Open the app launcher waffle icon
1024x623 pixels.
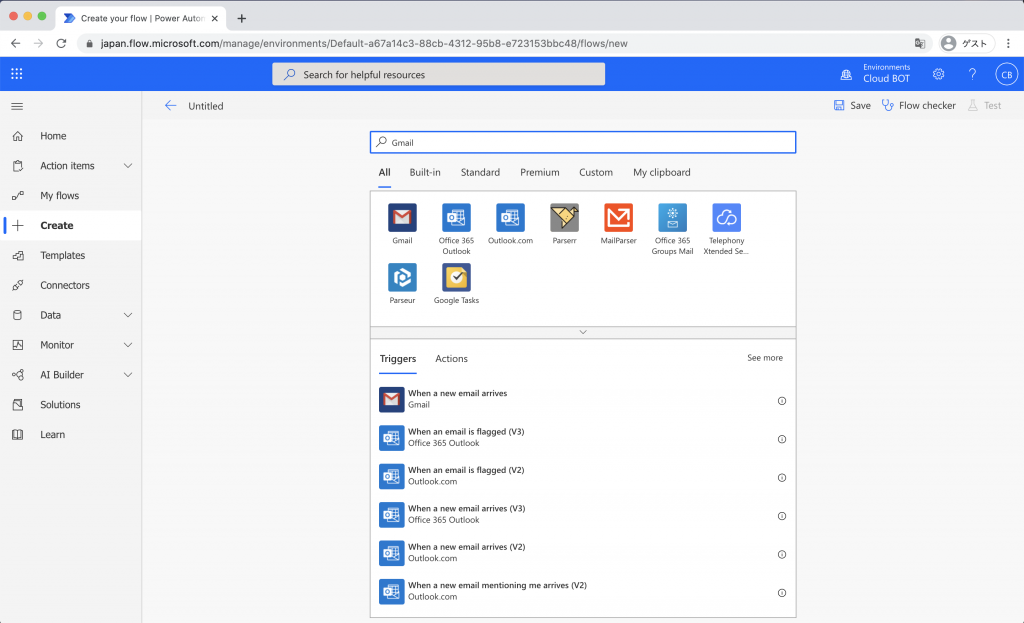(17, 74)
